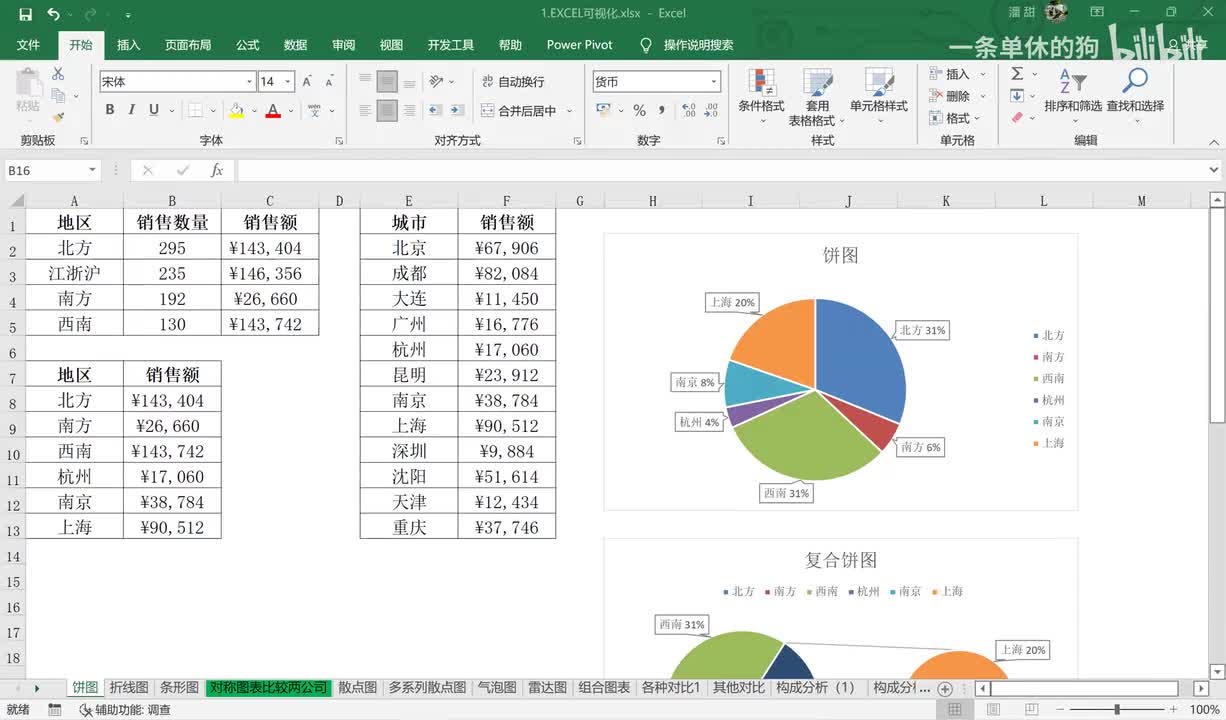1226x720 pixels.
Task: Click 插入 insert cells button
Action: pos(958,74)
